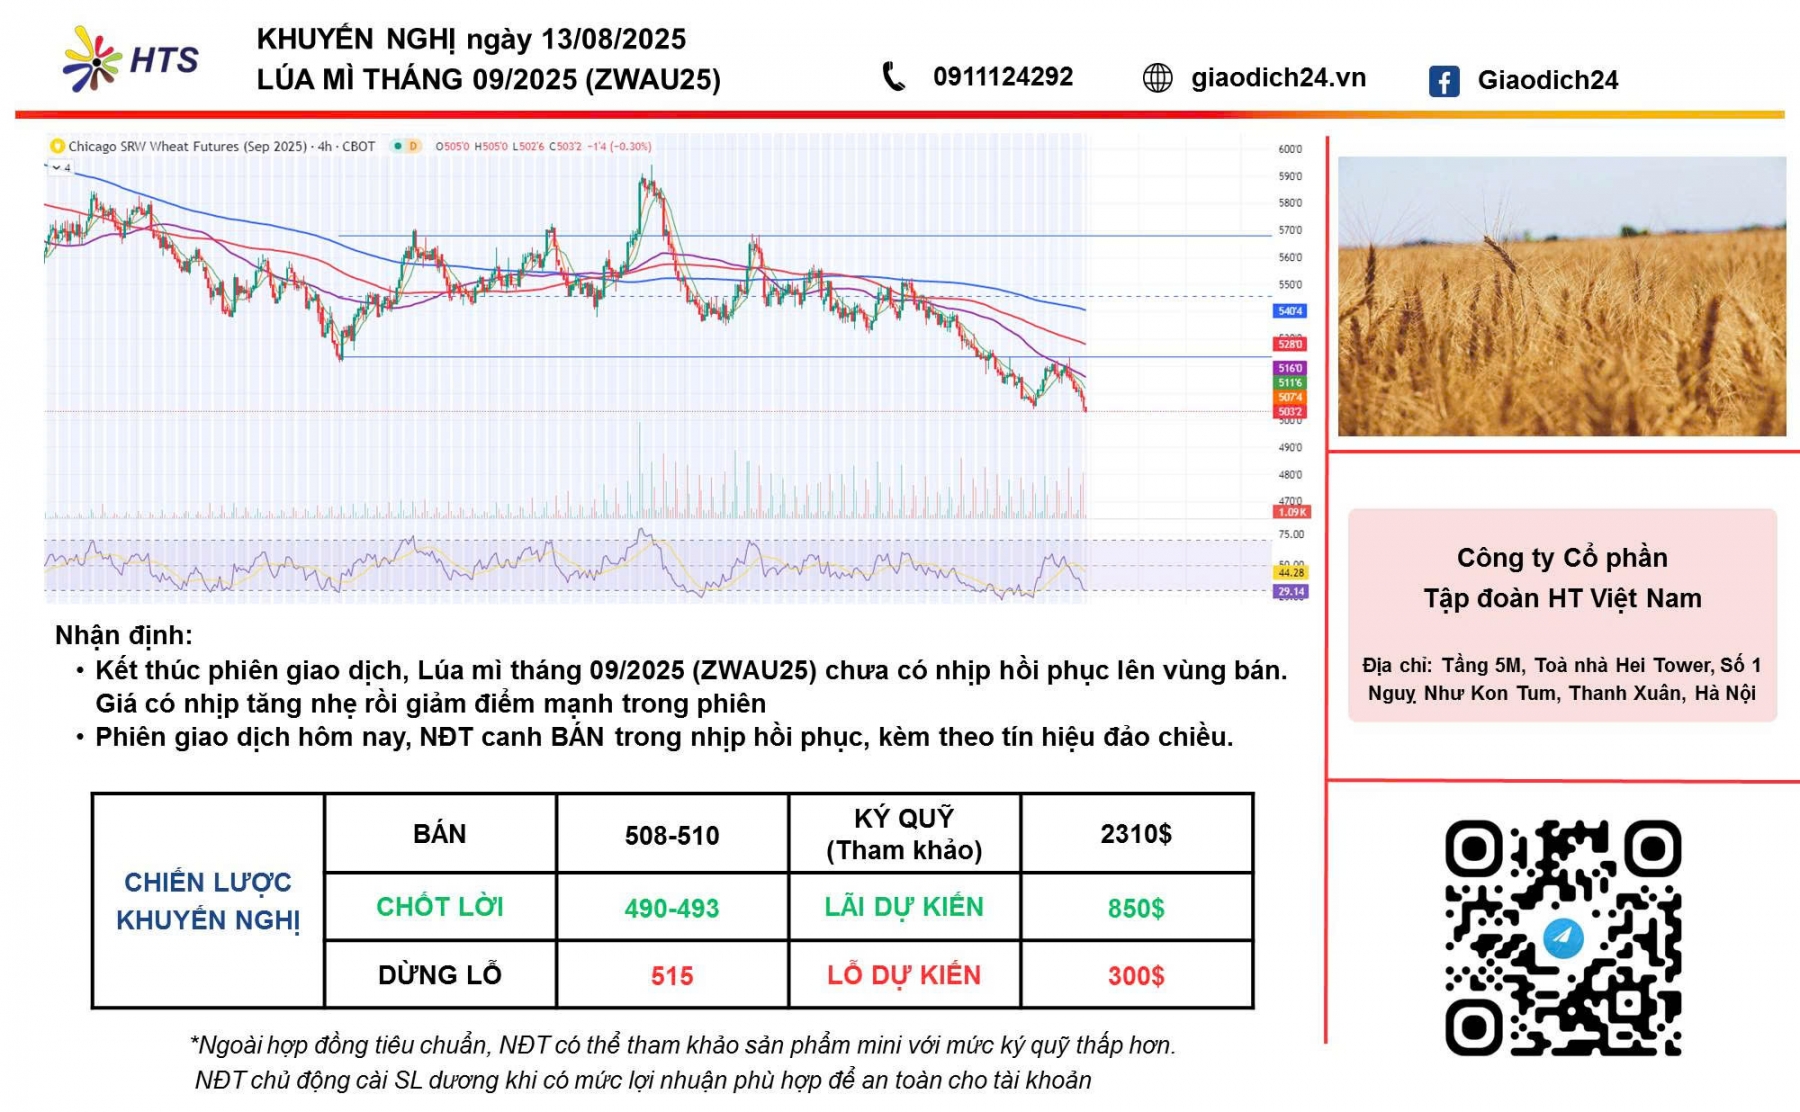Click the 490-493 take profit cell
1800x1112 pixels.
[672, 907]
